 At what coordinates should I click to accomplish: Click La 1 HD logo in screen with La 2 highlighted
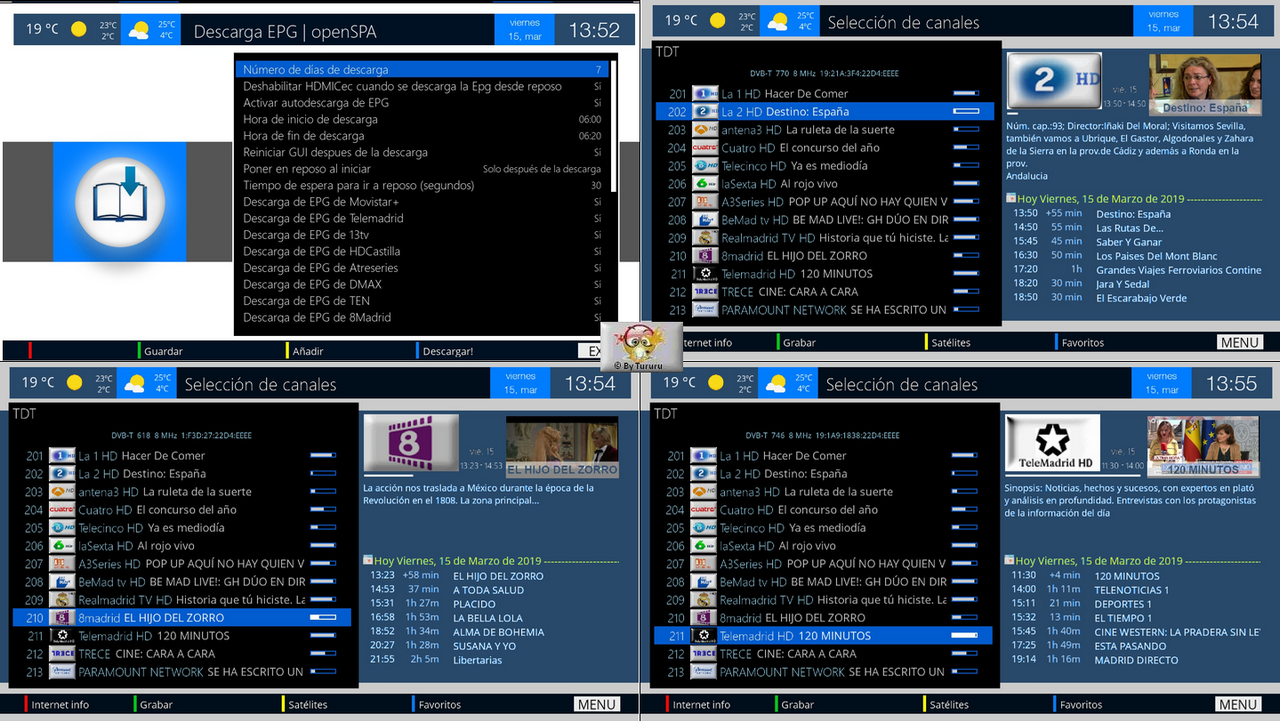(705, 94)
